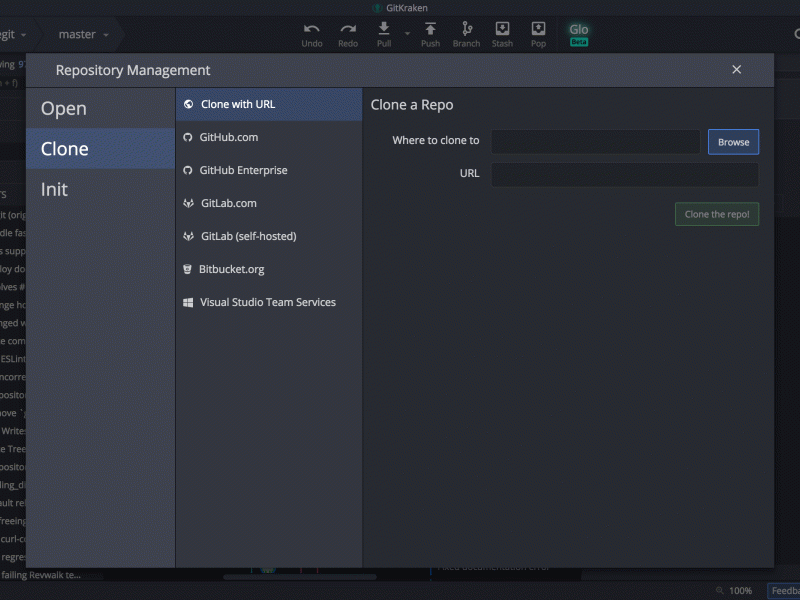
Task: Click the GitHub.com octocat icon
Action: click(x=188, y=137)
